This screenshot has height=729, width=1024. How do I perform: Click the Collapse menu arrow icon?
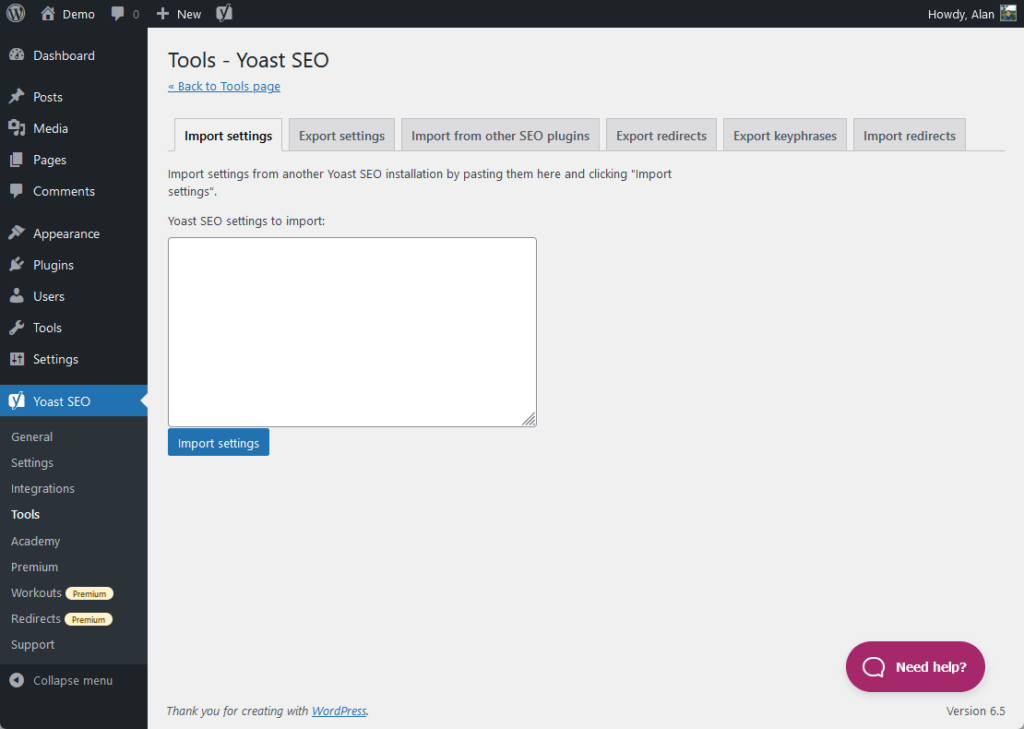point(17,680)
